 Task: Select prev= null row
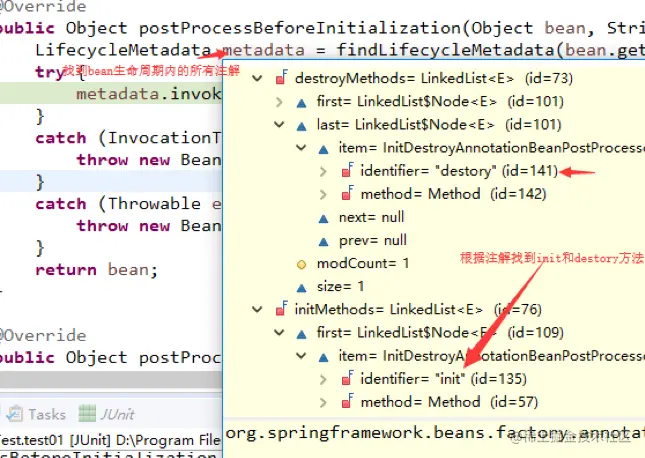(x=373, y=240)
